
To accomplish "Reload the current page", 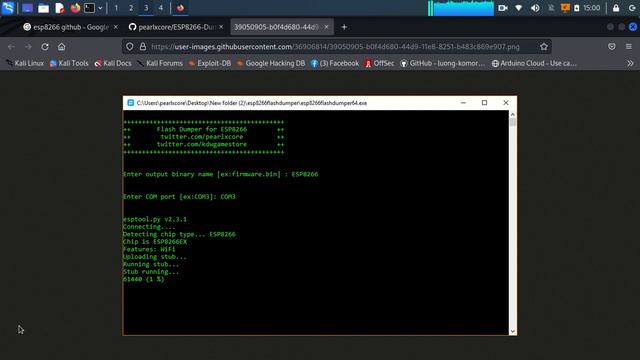I will (x=44, y=47).
